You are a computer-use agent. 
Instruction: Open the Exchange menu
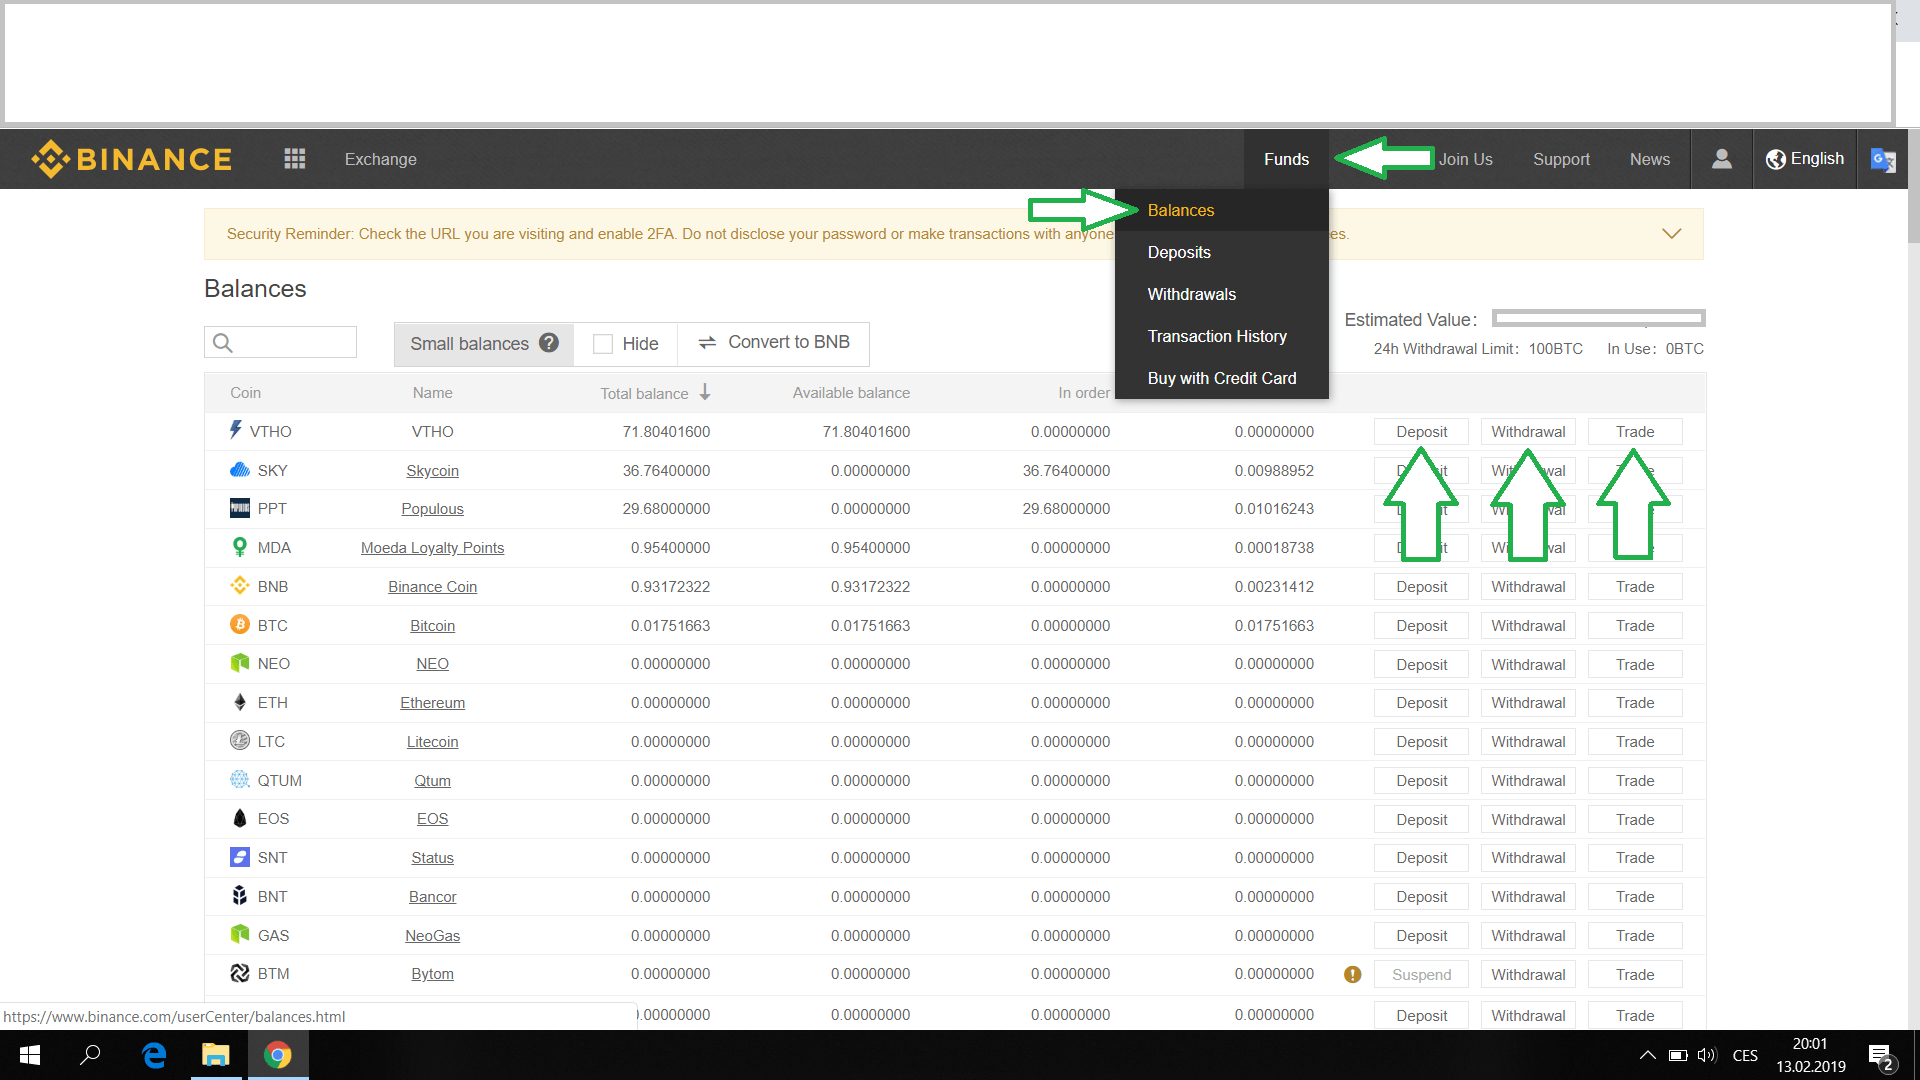pyautogui.click(x=381, y=159)
